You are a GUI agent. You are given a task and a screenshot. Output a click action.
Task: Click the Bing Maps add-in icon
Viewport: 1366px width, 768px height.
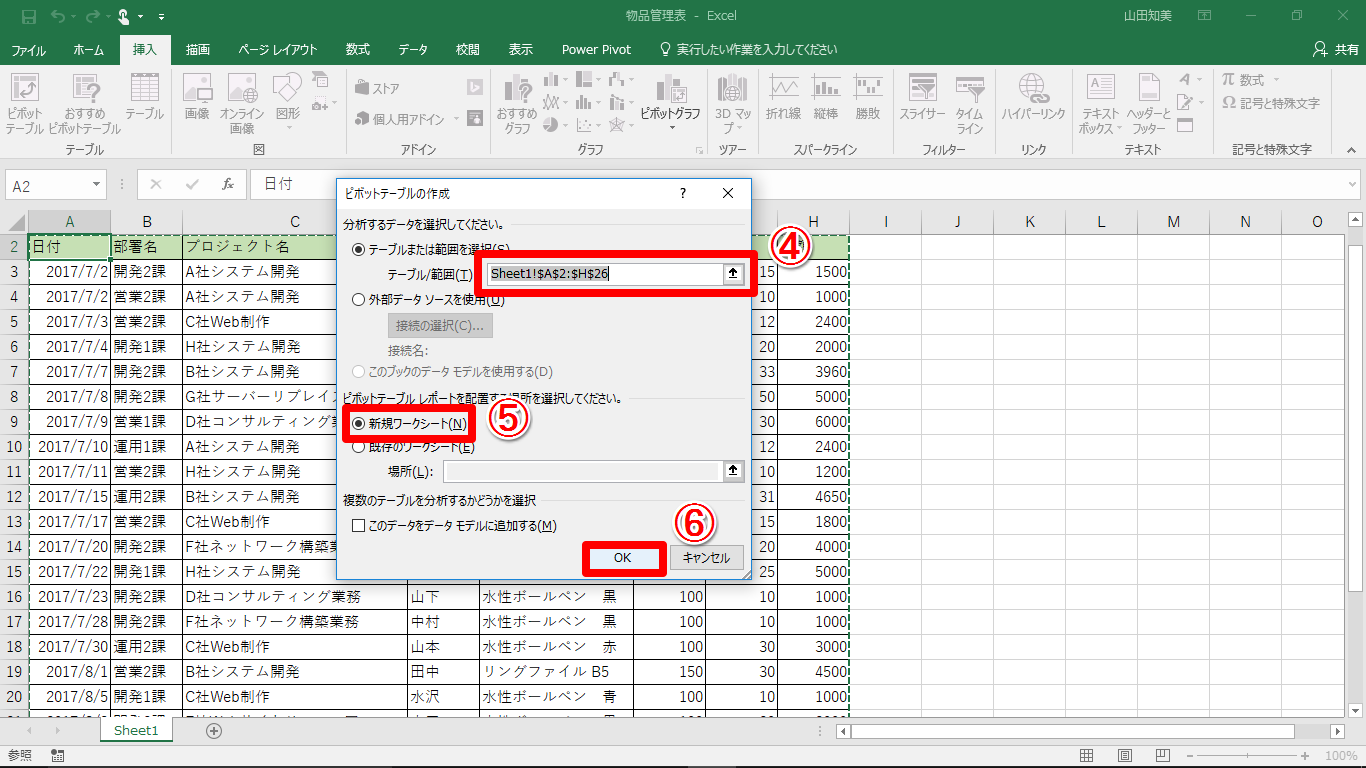coord(476,88)
